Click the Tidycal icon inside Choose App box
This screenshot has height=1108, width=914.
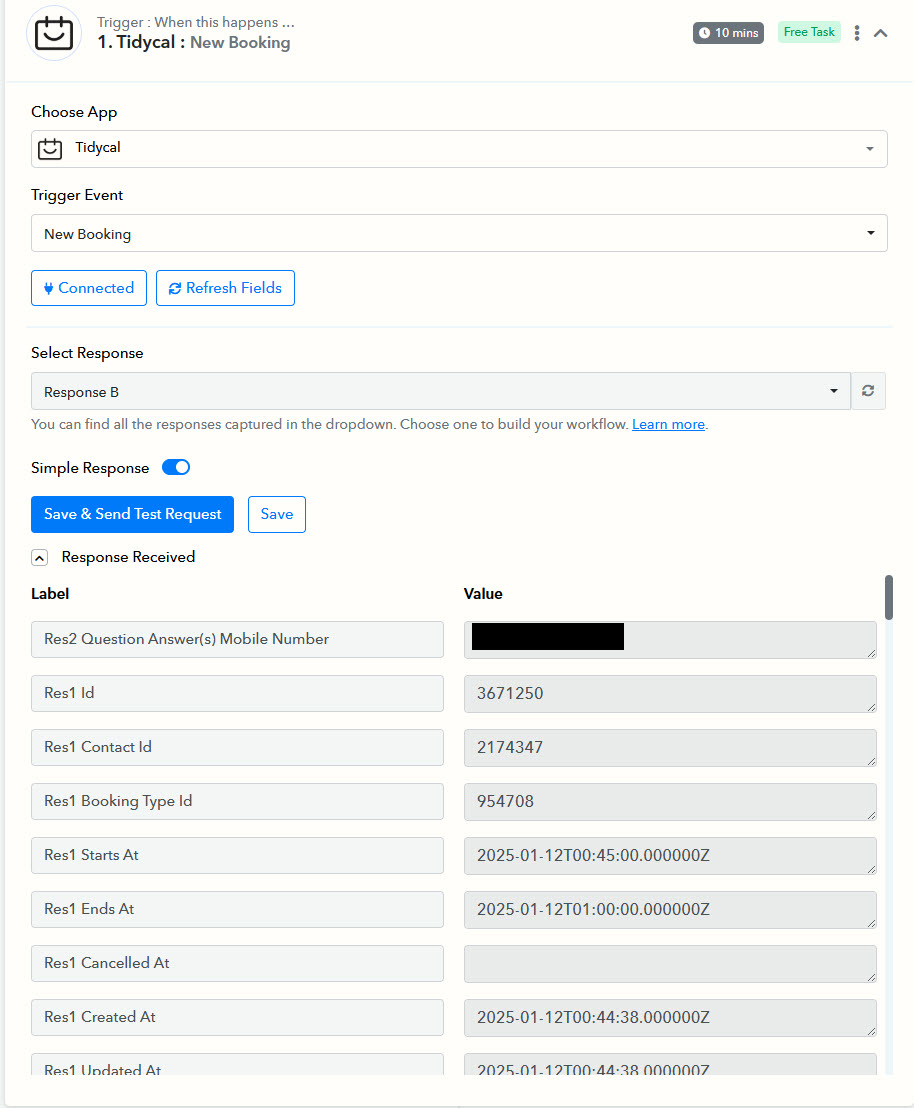coord(50,148)
